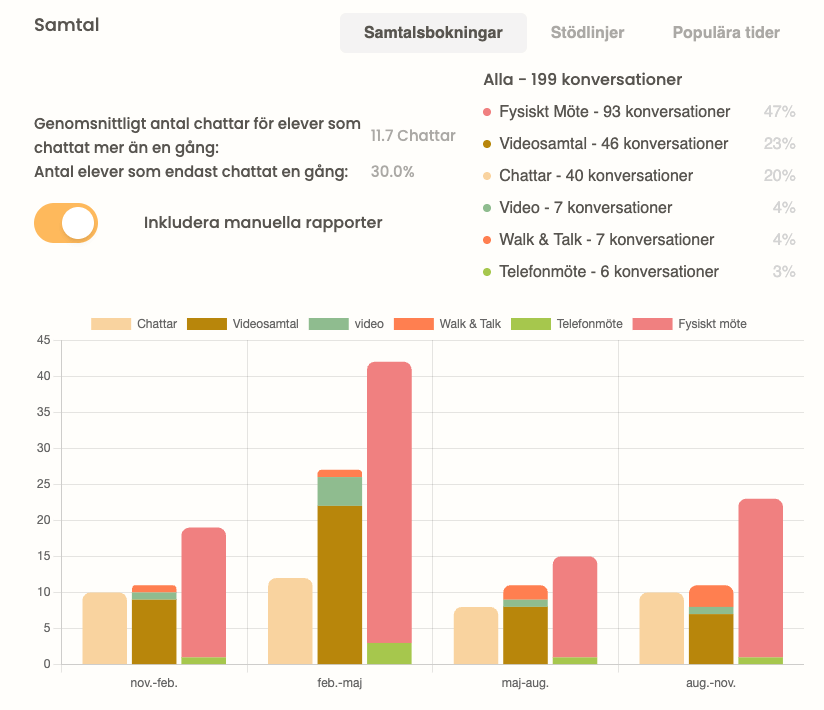The height and width of the screenshot is (710, 824).
Task: Click the tallest pink bar in feb.-maj
Action: click(389, 500)
